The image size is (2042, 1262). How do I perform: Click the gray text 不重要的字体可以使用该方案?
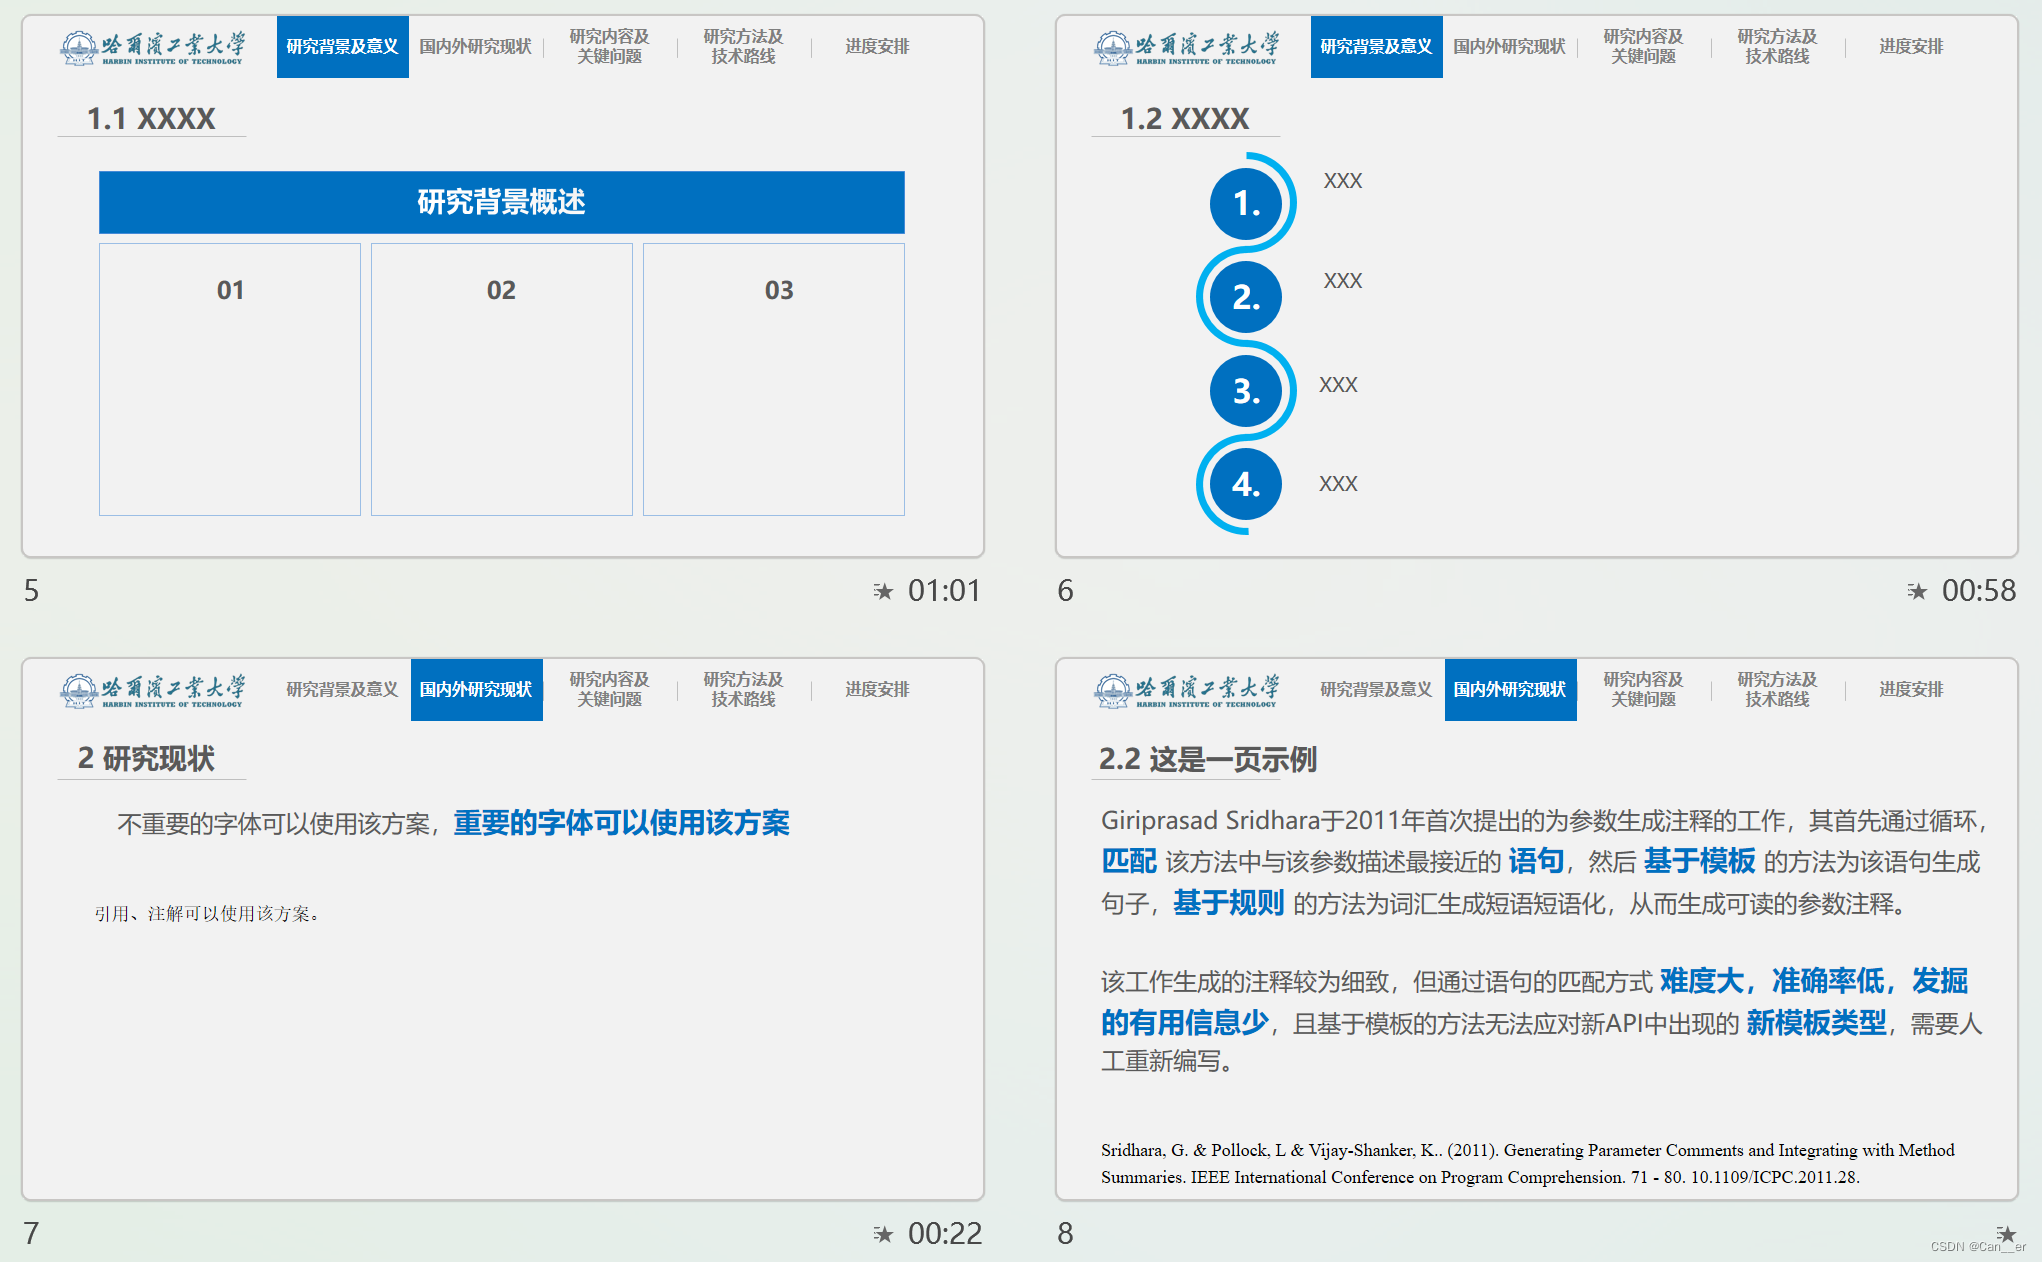pyautogui.click(x=274, y=824)
